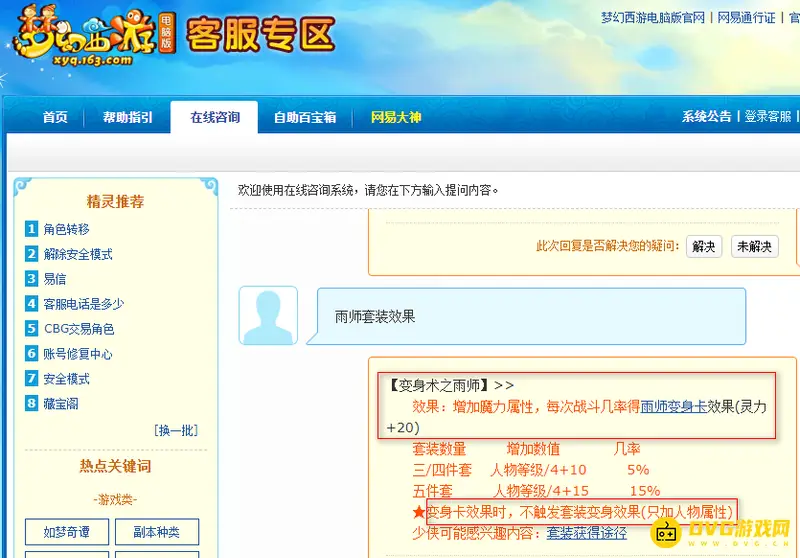Click the 精灵推荐 heading
Viewport: 800px width, 558px height.
click(115, 201)
